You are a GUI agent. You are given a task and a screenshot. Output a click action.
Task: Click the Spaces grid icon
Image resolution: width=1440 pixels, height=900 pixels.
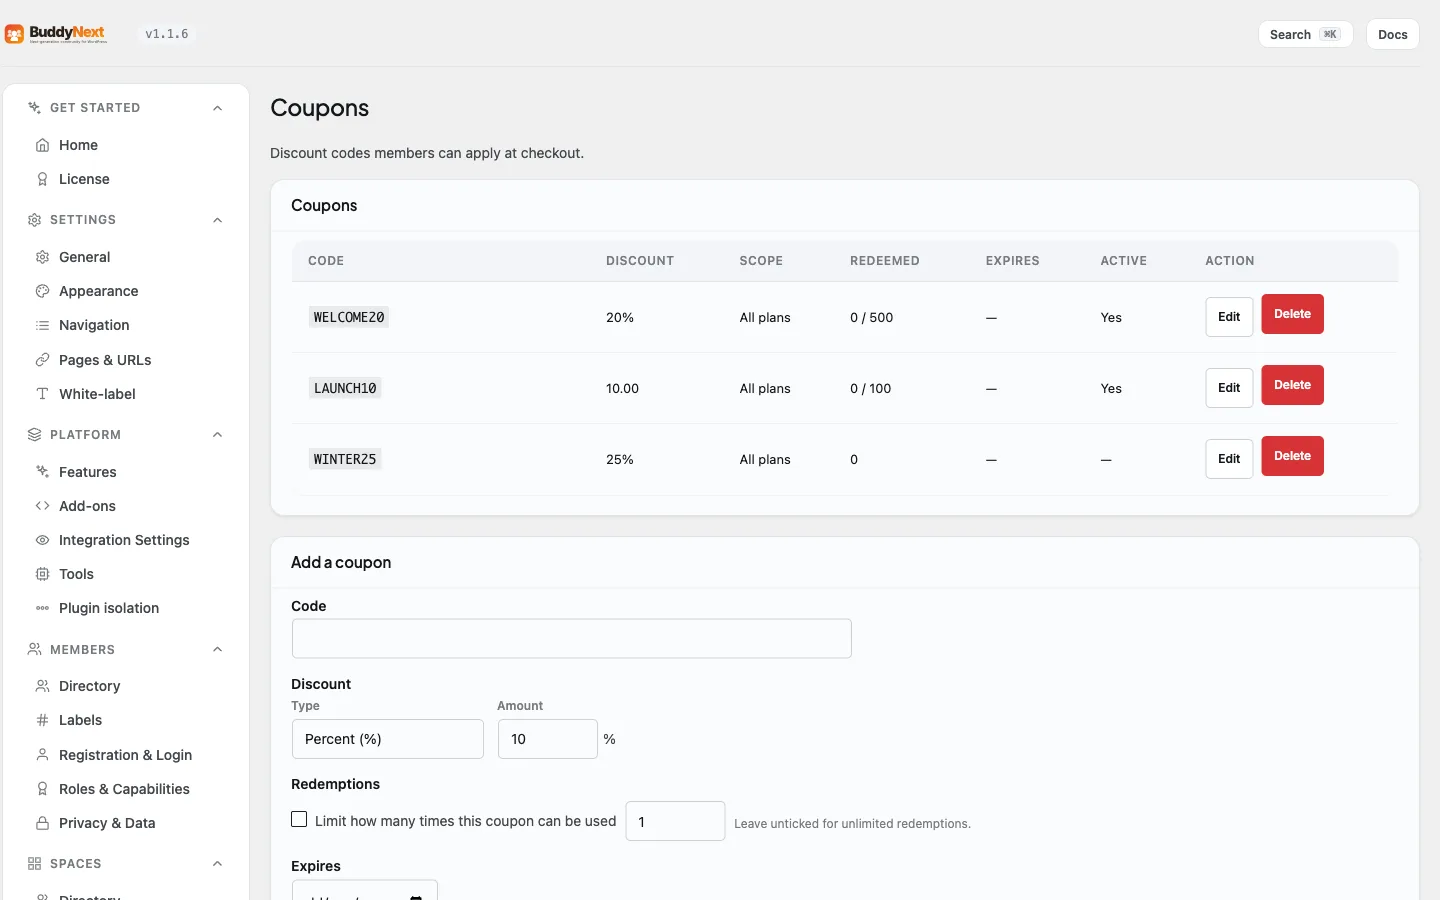(34, 864)
